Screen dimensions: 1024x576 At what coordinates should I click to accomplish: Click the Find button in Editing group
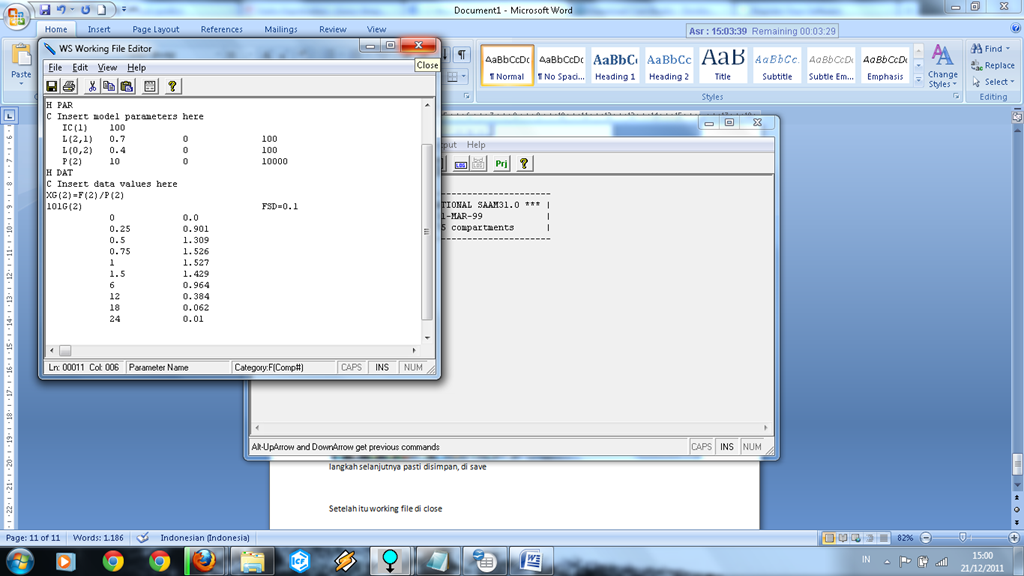(990, 49)
